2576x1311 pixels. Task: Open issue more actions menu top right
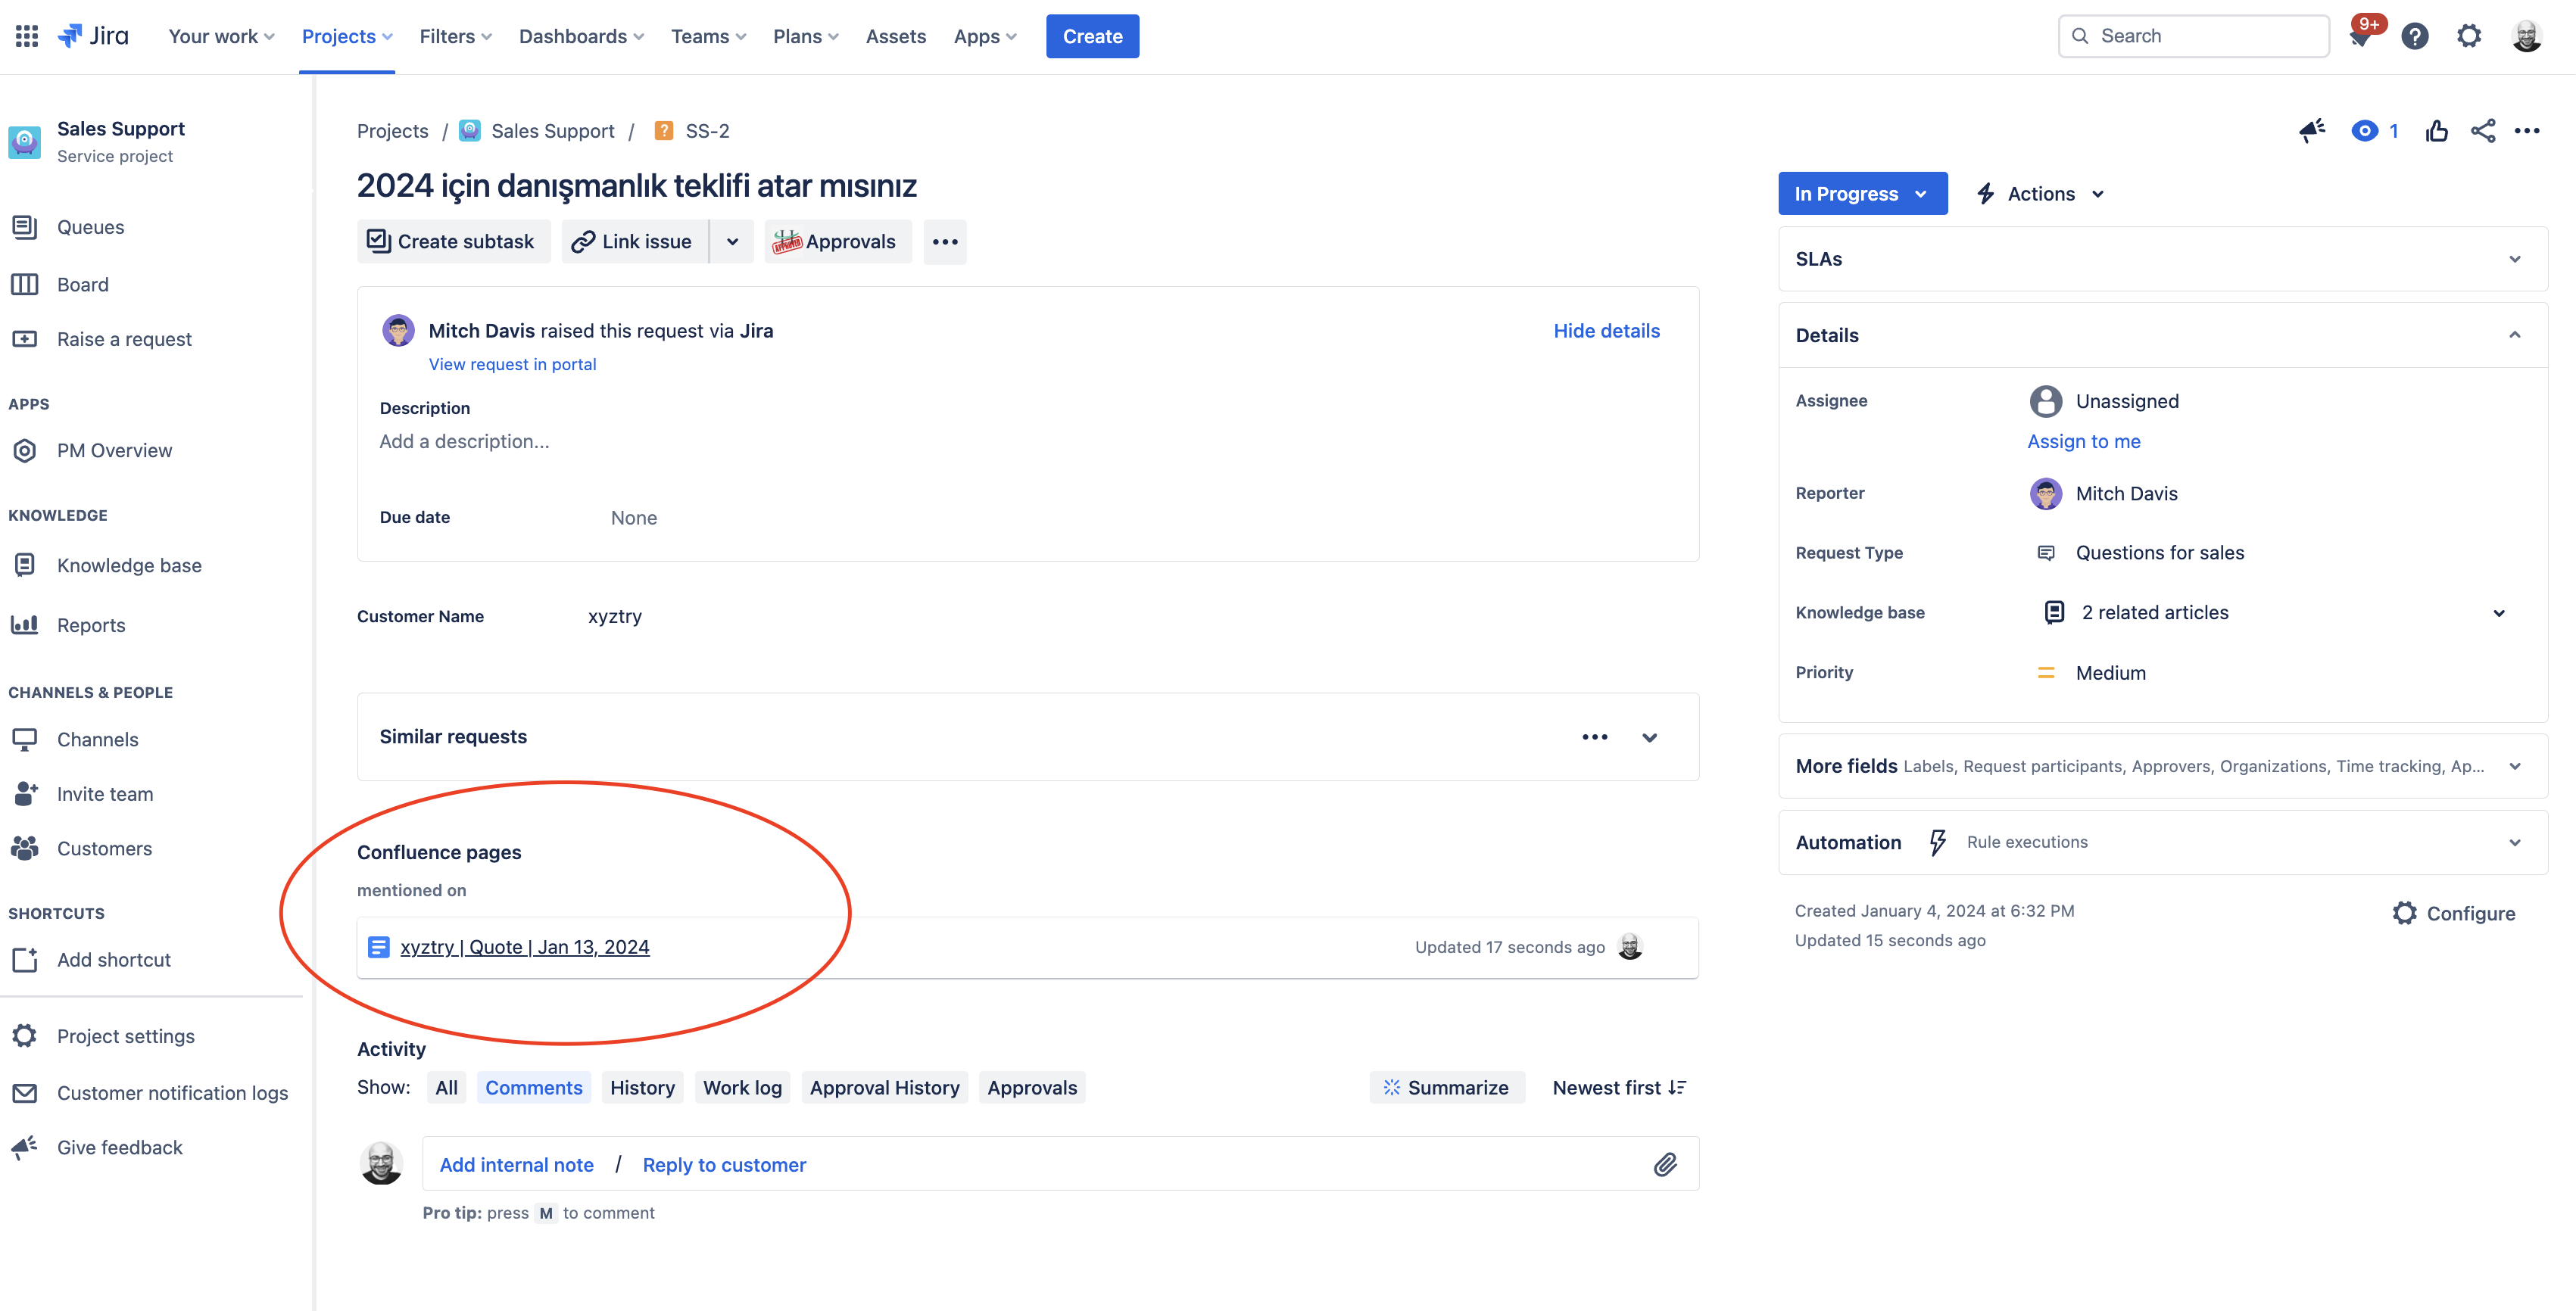coord(2528,130)
